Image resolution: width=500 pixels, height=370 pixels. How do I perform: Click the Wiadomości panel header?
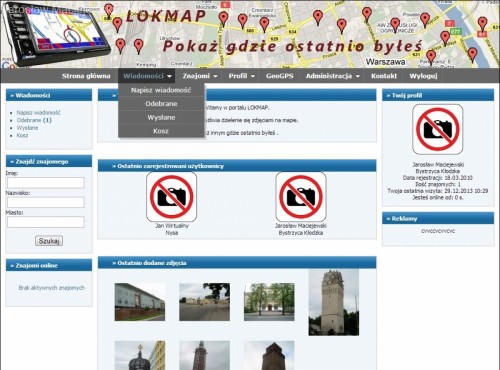tap(49, 95)
